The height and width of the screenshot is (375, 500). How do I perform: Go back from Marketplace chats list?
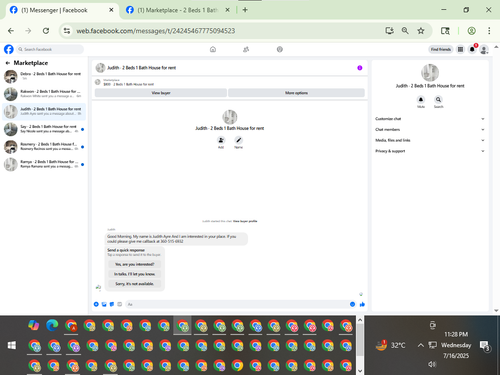coord(7,63)
